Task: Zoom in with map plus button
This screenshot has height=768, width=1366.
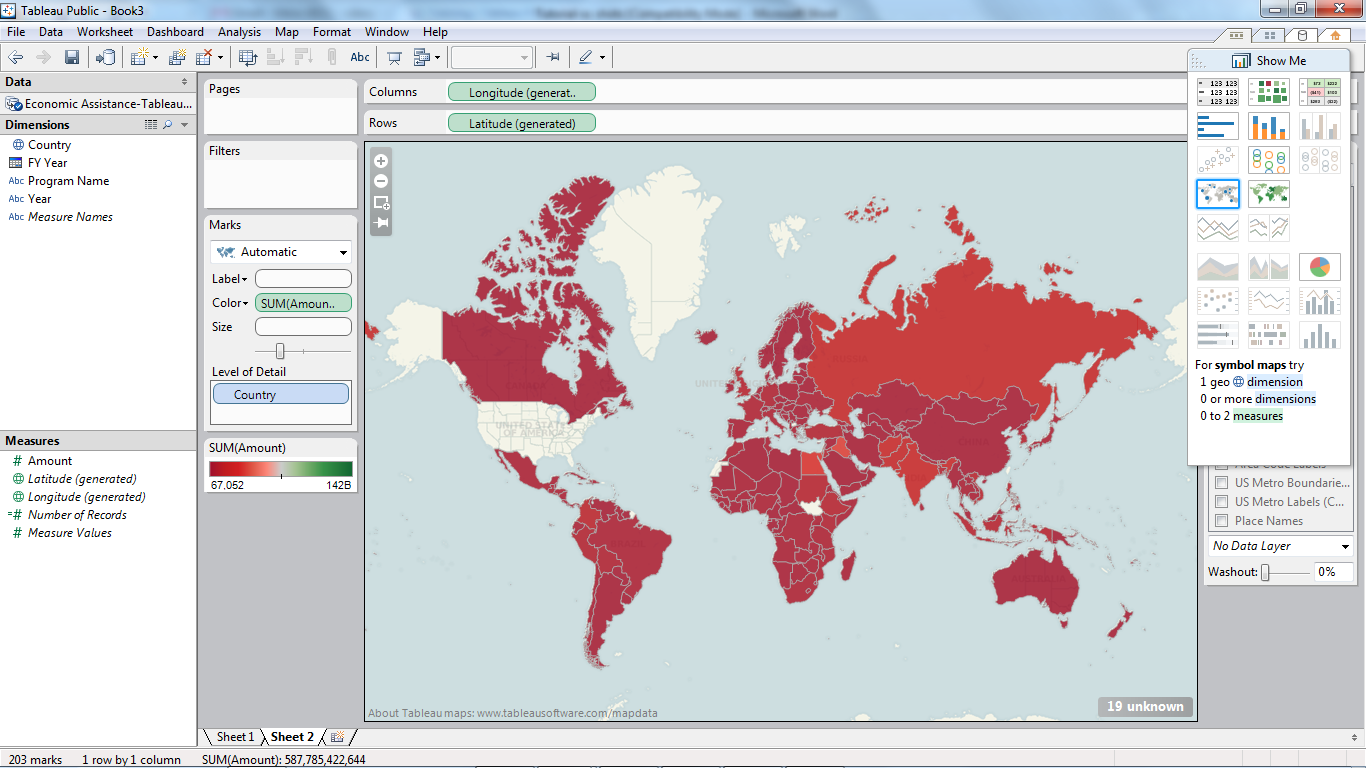Action: [x=381, y=160]
